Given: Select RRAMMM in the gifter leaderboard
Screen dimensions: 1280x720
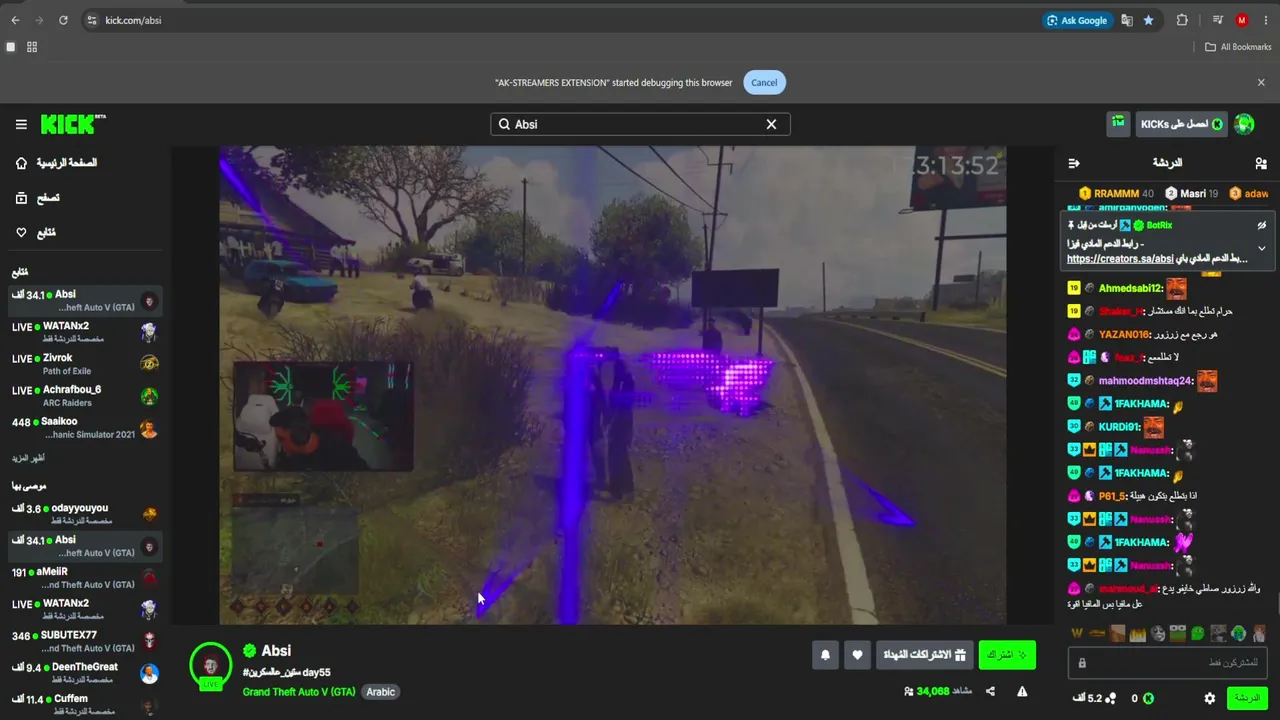Looking at the screenshot, I should point(1116,193).
